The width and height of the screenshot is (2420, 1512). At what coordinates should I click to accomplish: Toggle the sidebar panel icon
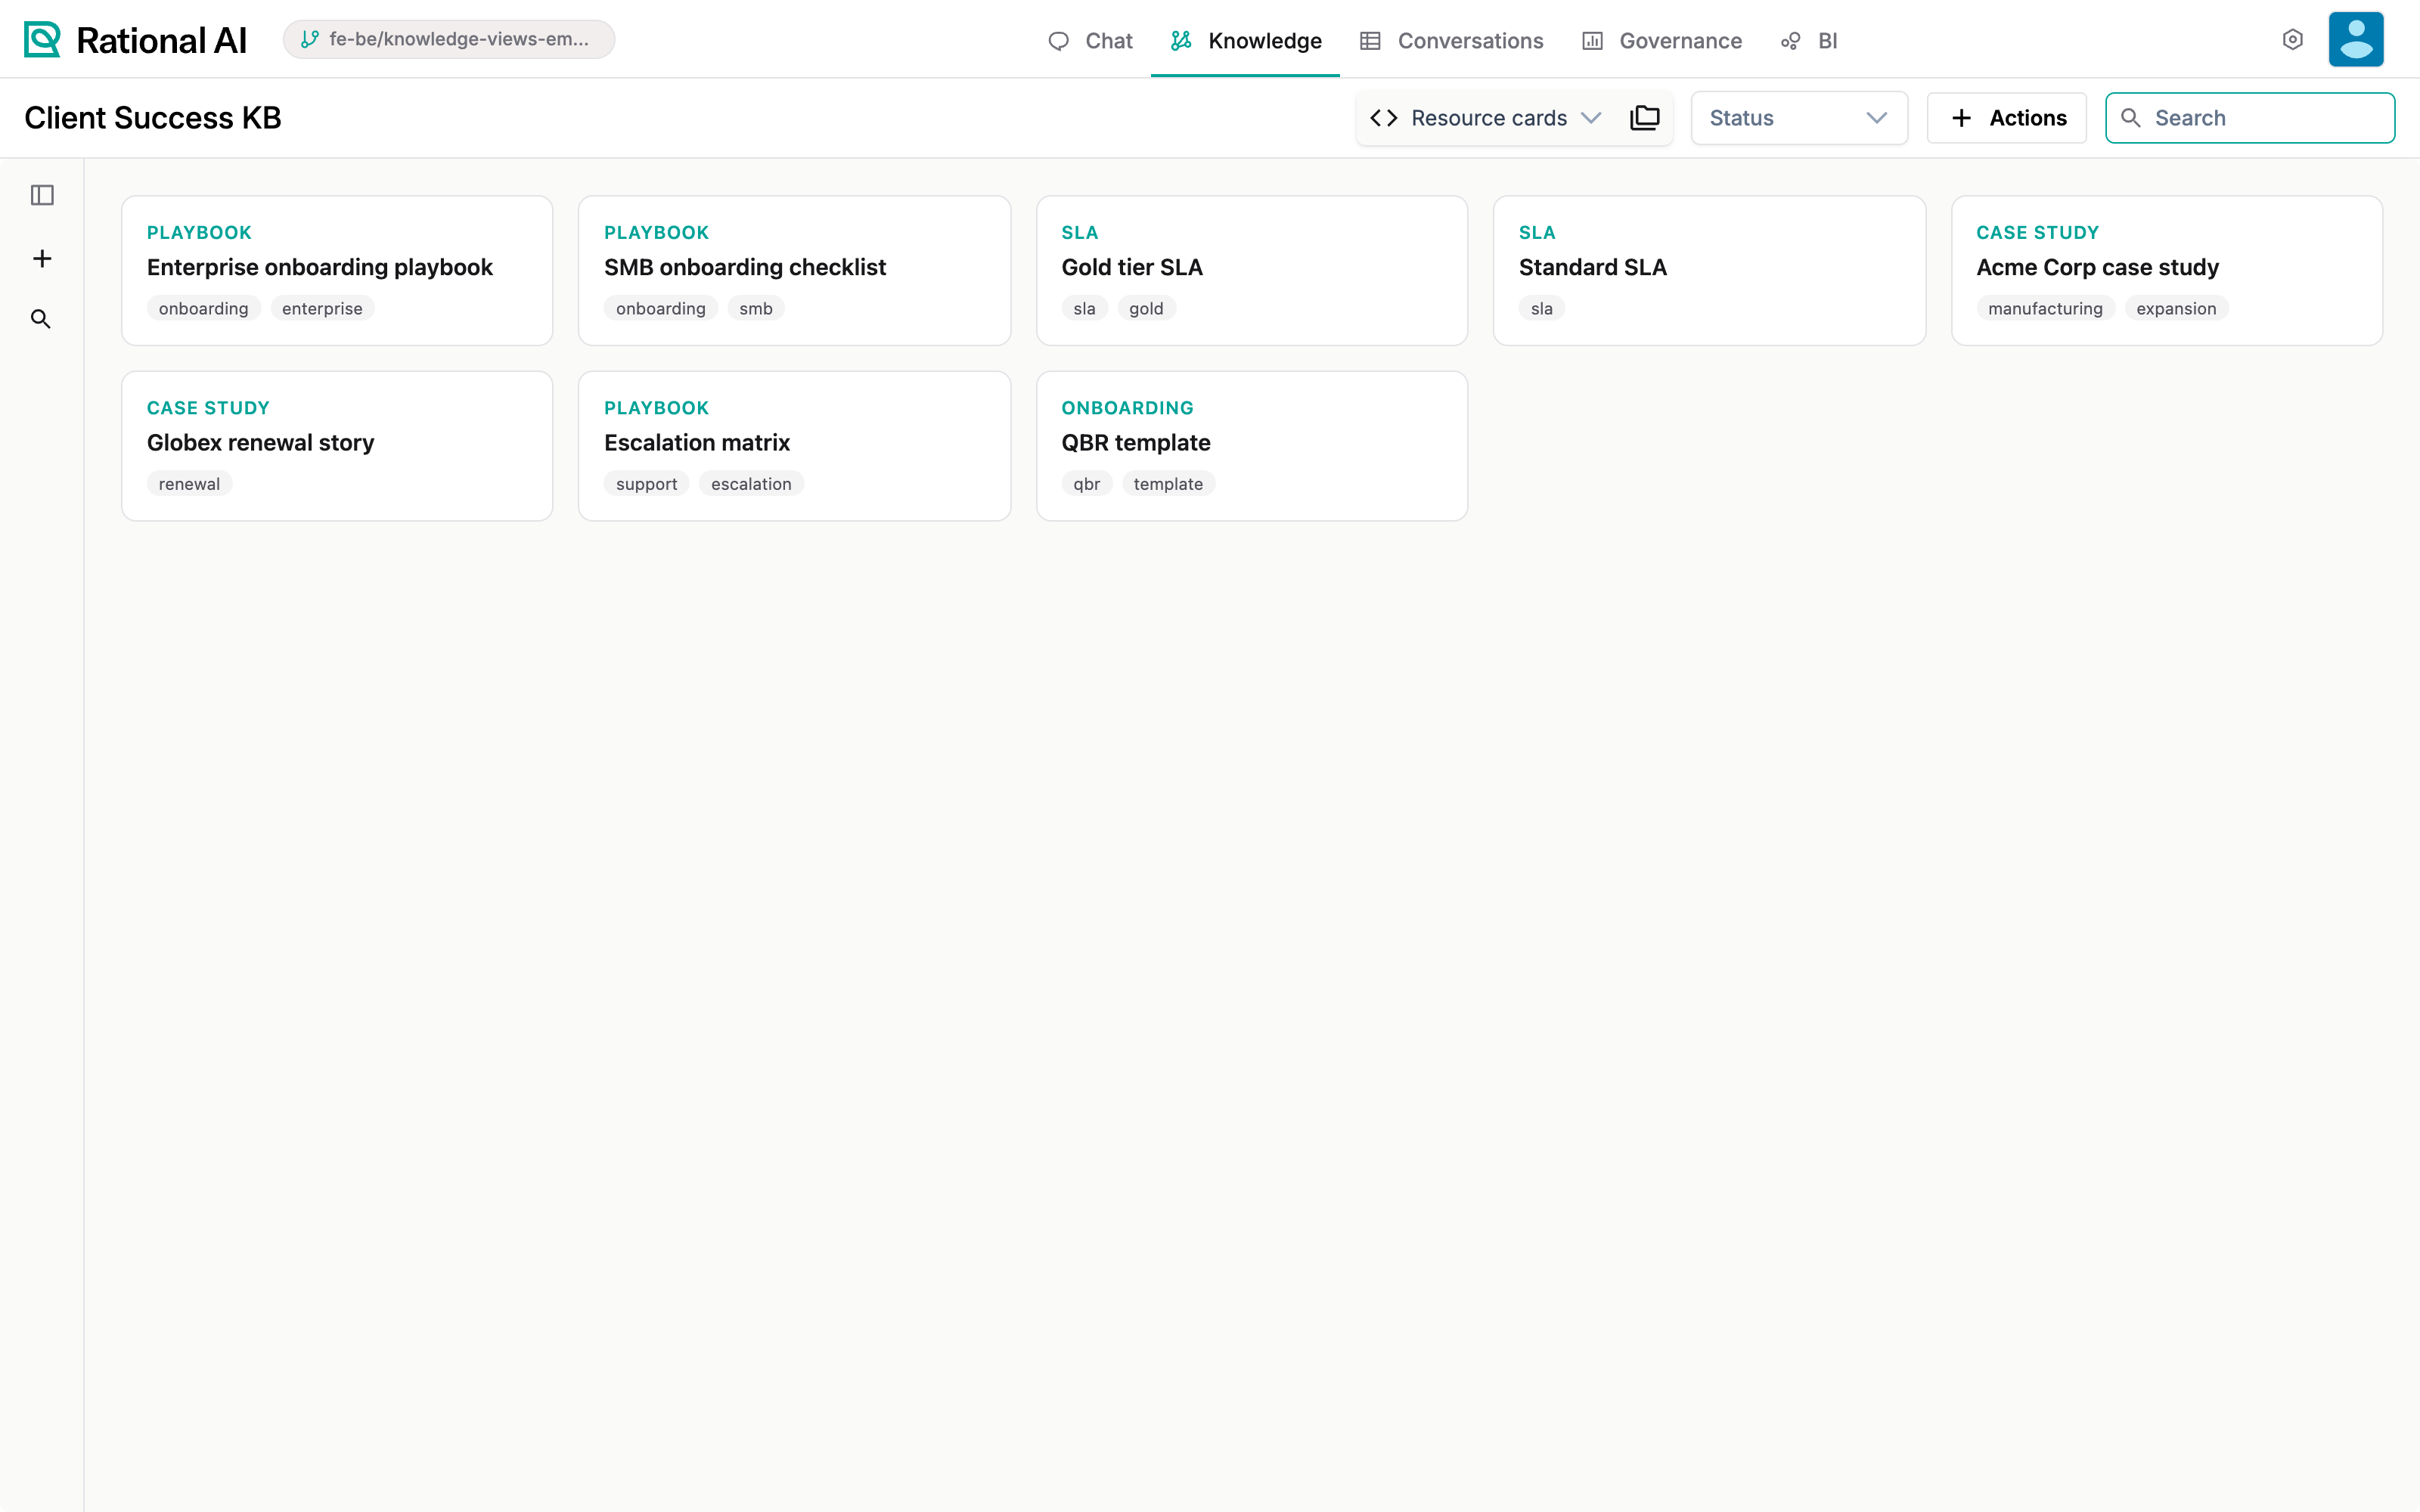pos(42,195)
